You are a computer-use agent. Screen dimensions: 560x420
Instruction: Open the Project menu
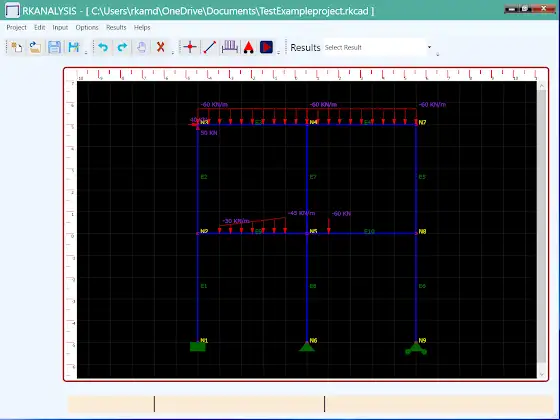[16, 28]
